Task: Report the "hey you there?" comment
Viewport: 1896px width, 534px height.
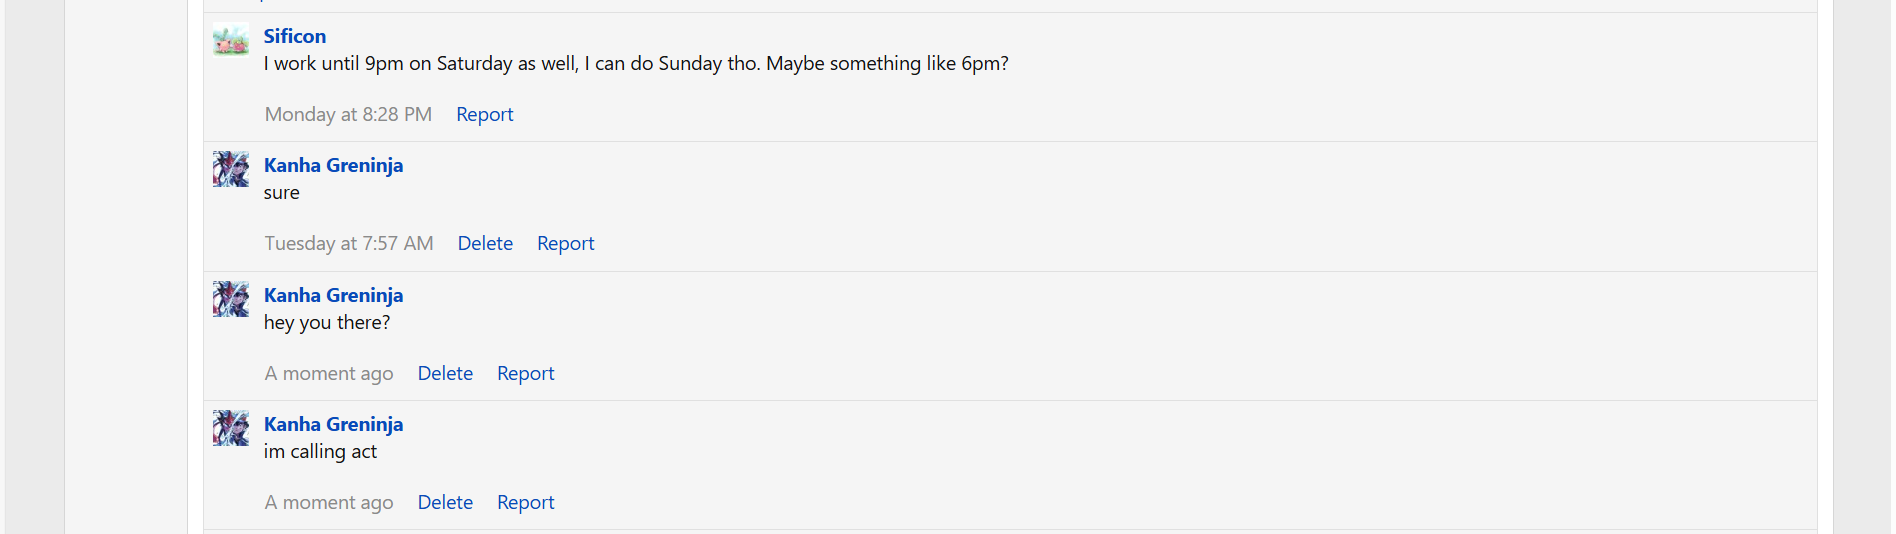Action: click(x=525, y=373)
